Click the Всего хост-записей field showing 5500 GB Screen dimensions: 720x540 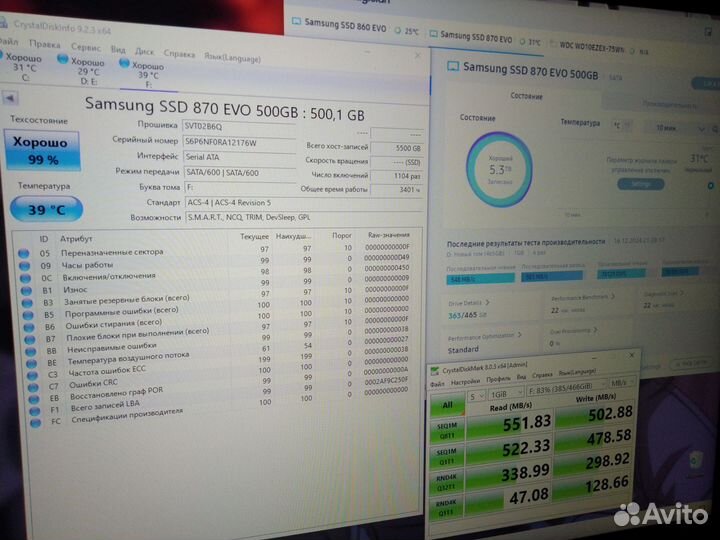click(397, 148)
